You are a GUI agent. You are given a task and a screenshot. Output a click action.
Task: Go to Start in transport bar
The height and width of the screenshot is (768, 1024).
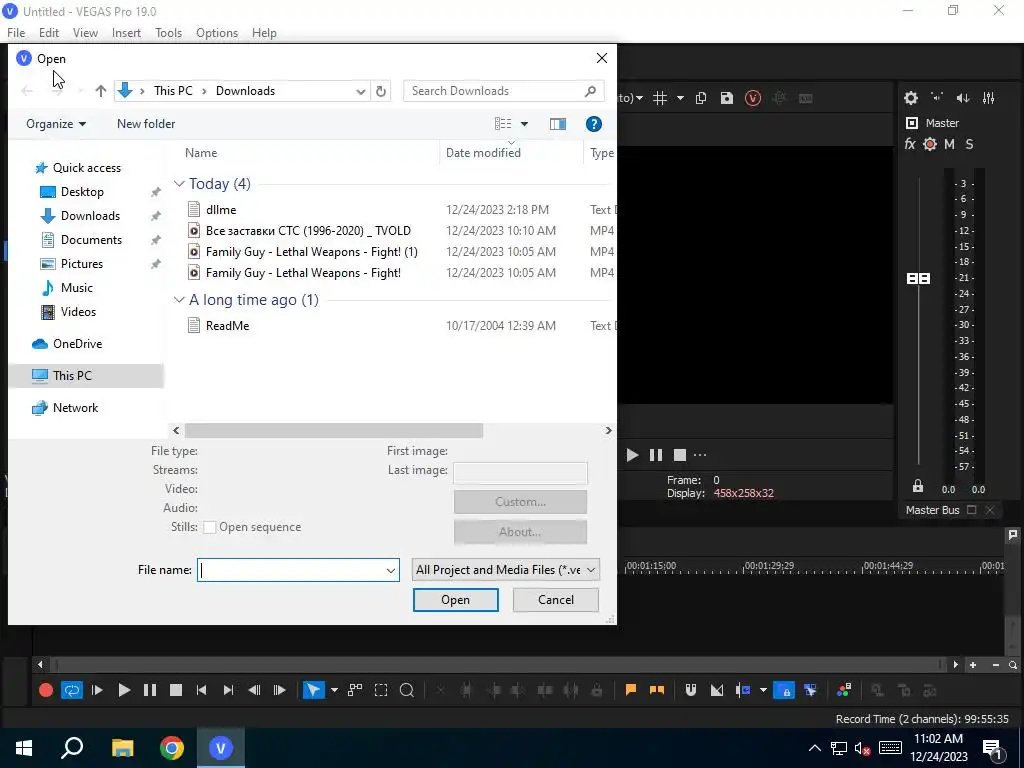pyautogui.click(x=202, y=690)
